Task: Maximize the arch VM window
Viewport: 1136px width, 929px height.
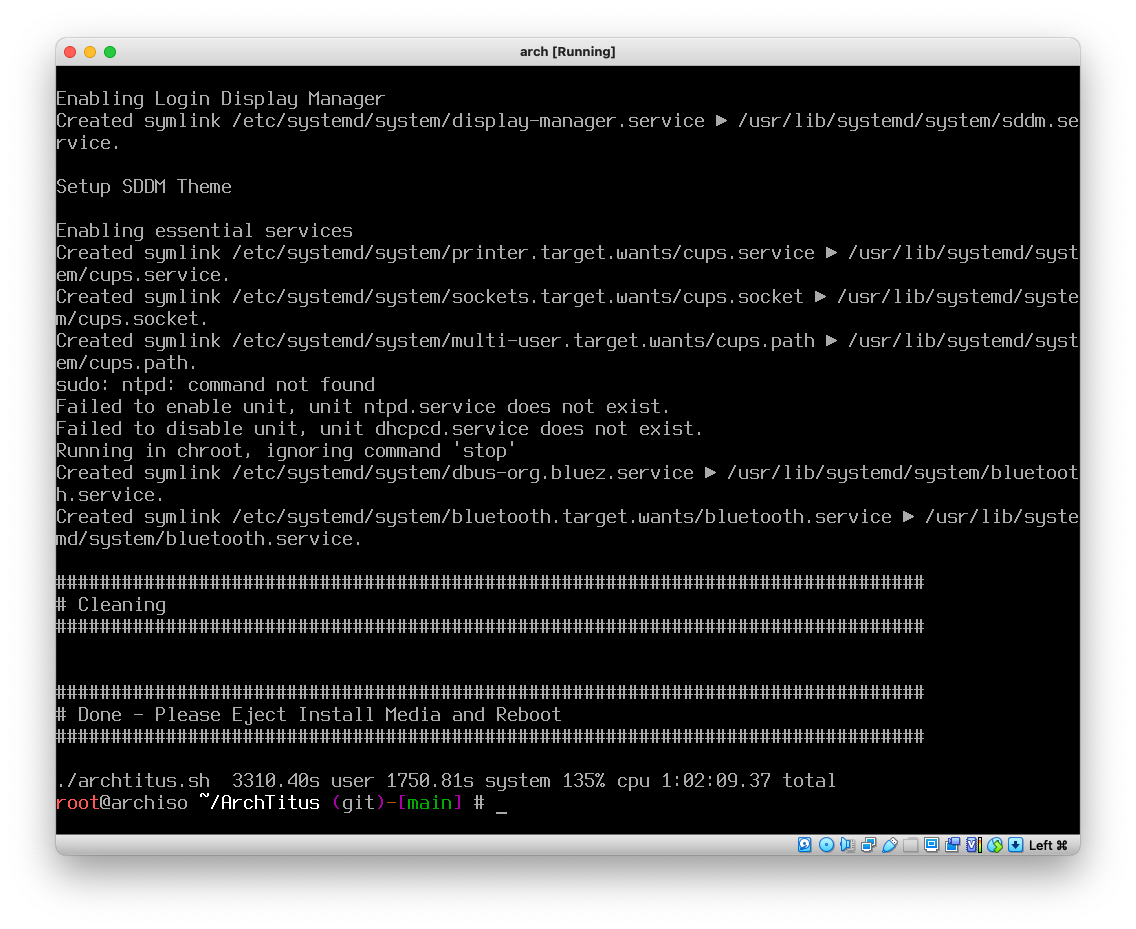Action: tap(110, 52)
